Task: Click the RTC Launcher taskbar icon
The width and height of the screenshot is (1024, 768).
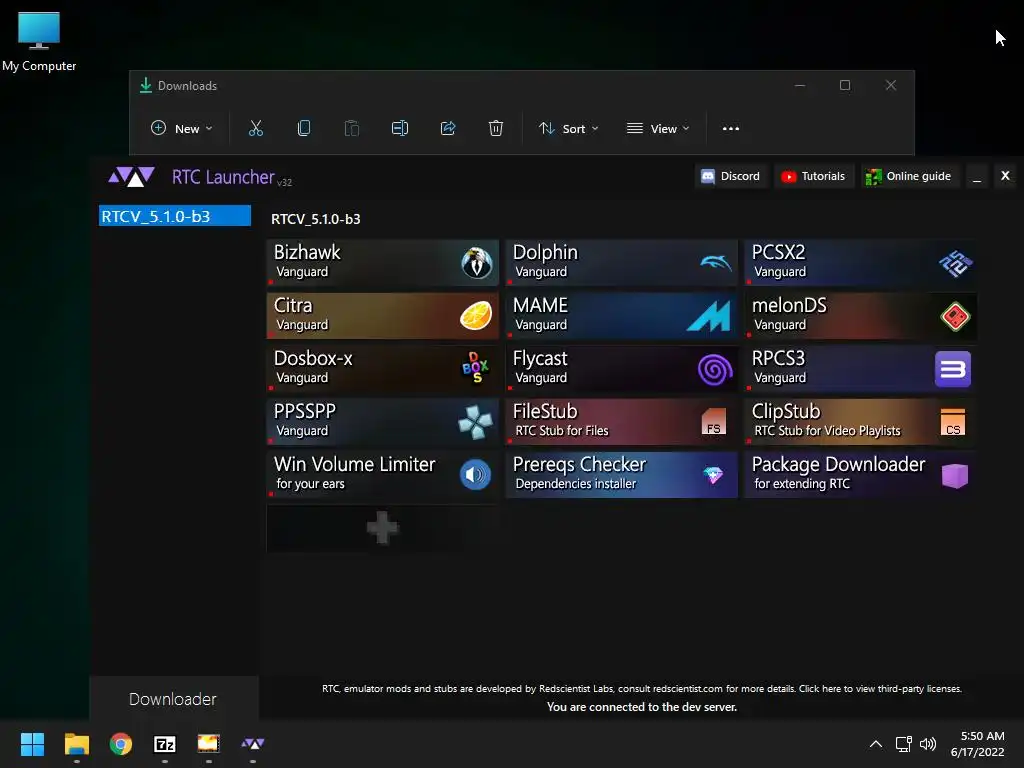Action: (253, 744)
